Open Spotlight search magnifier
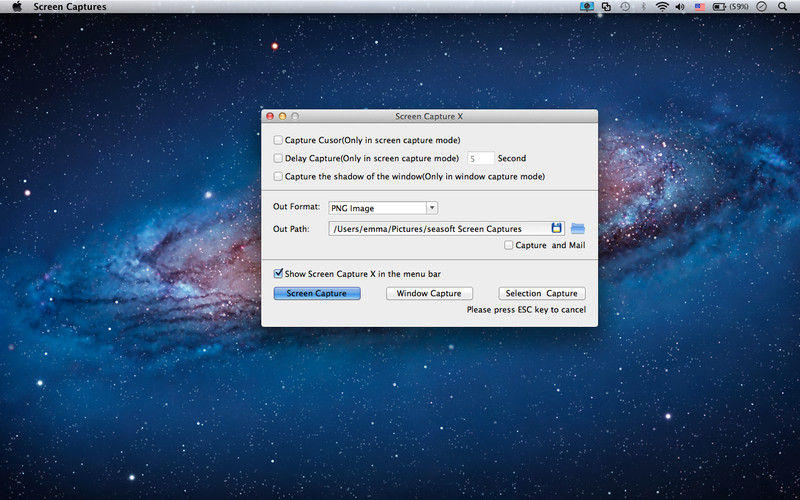The width and height of the screenshot is (800, 500). coord(782,7)
